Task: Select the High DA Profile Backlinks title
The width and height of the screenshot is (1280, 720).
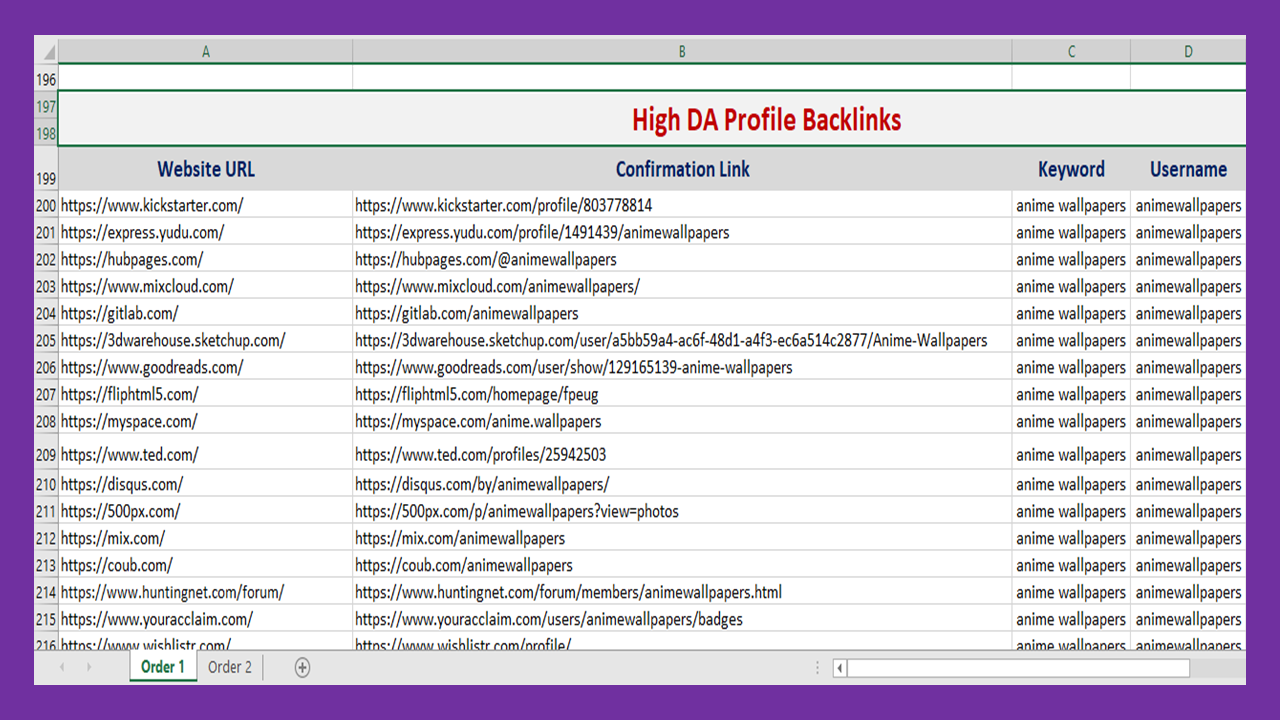Action: [766, 120]
